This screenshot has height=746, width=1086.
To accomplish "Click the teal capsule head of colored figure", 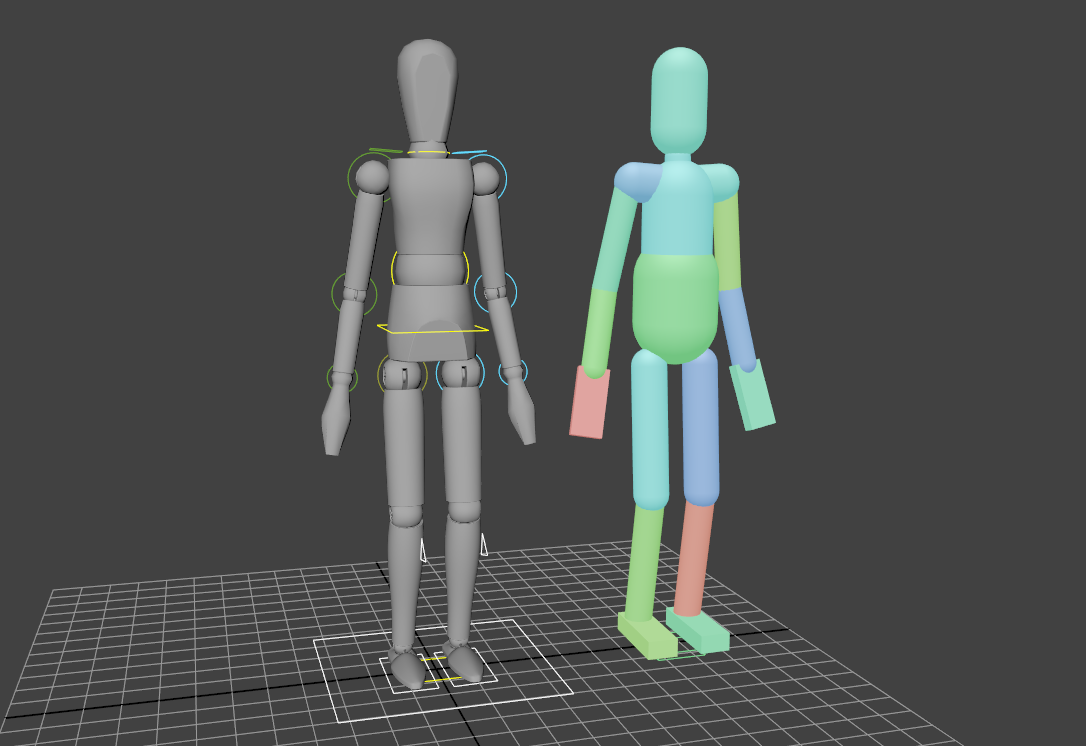I will click(x=679, y=100).
